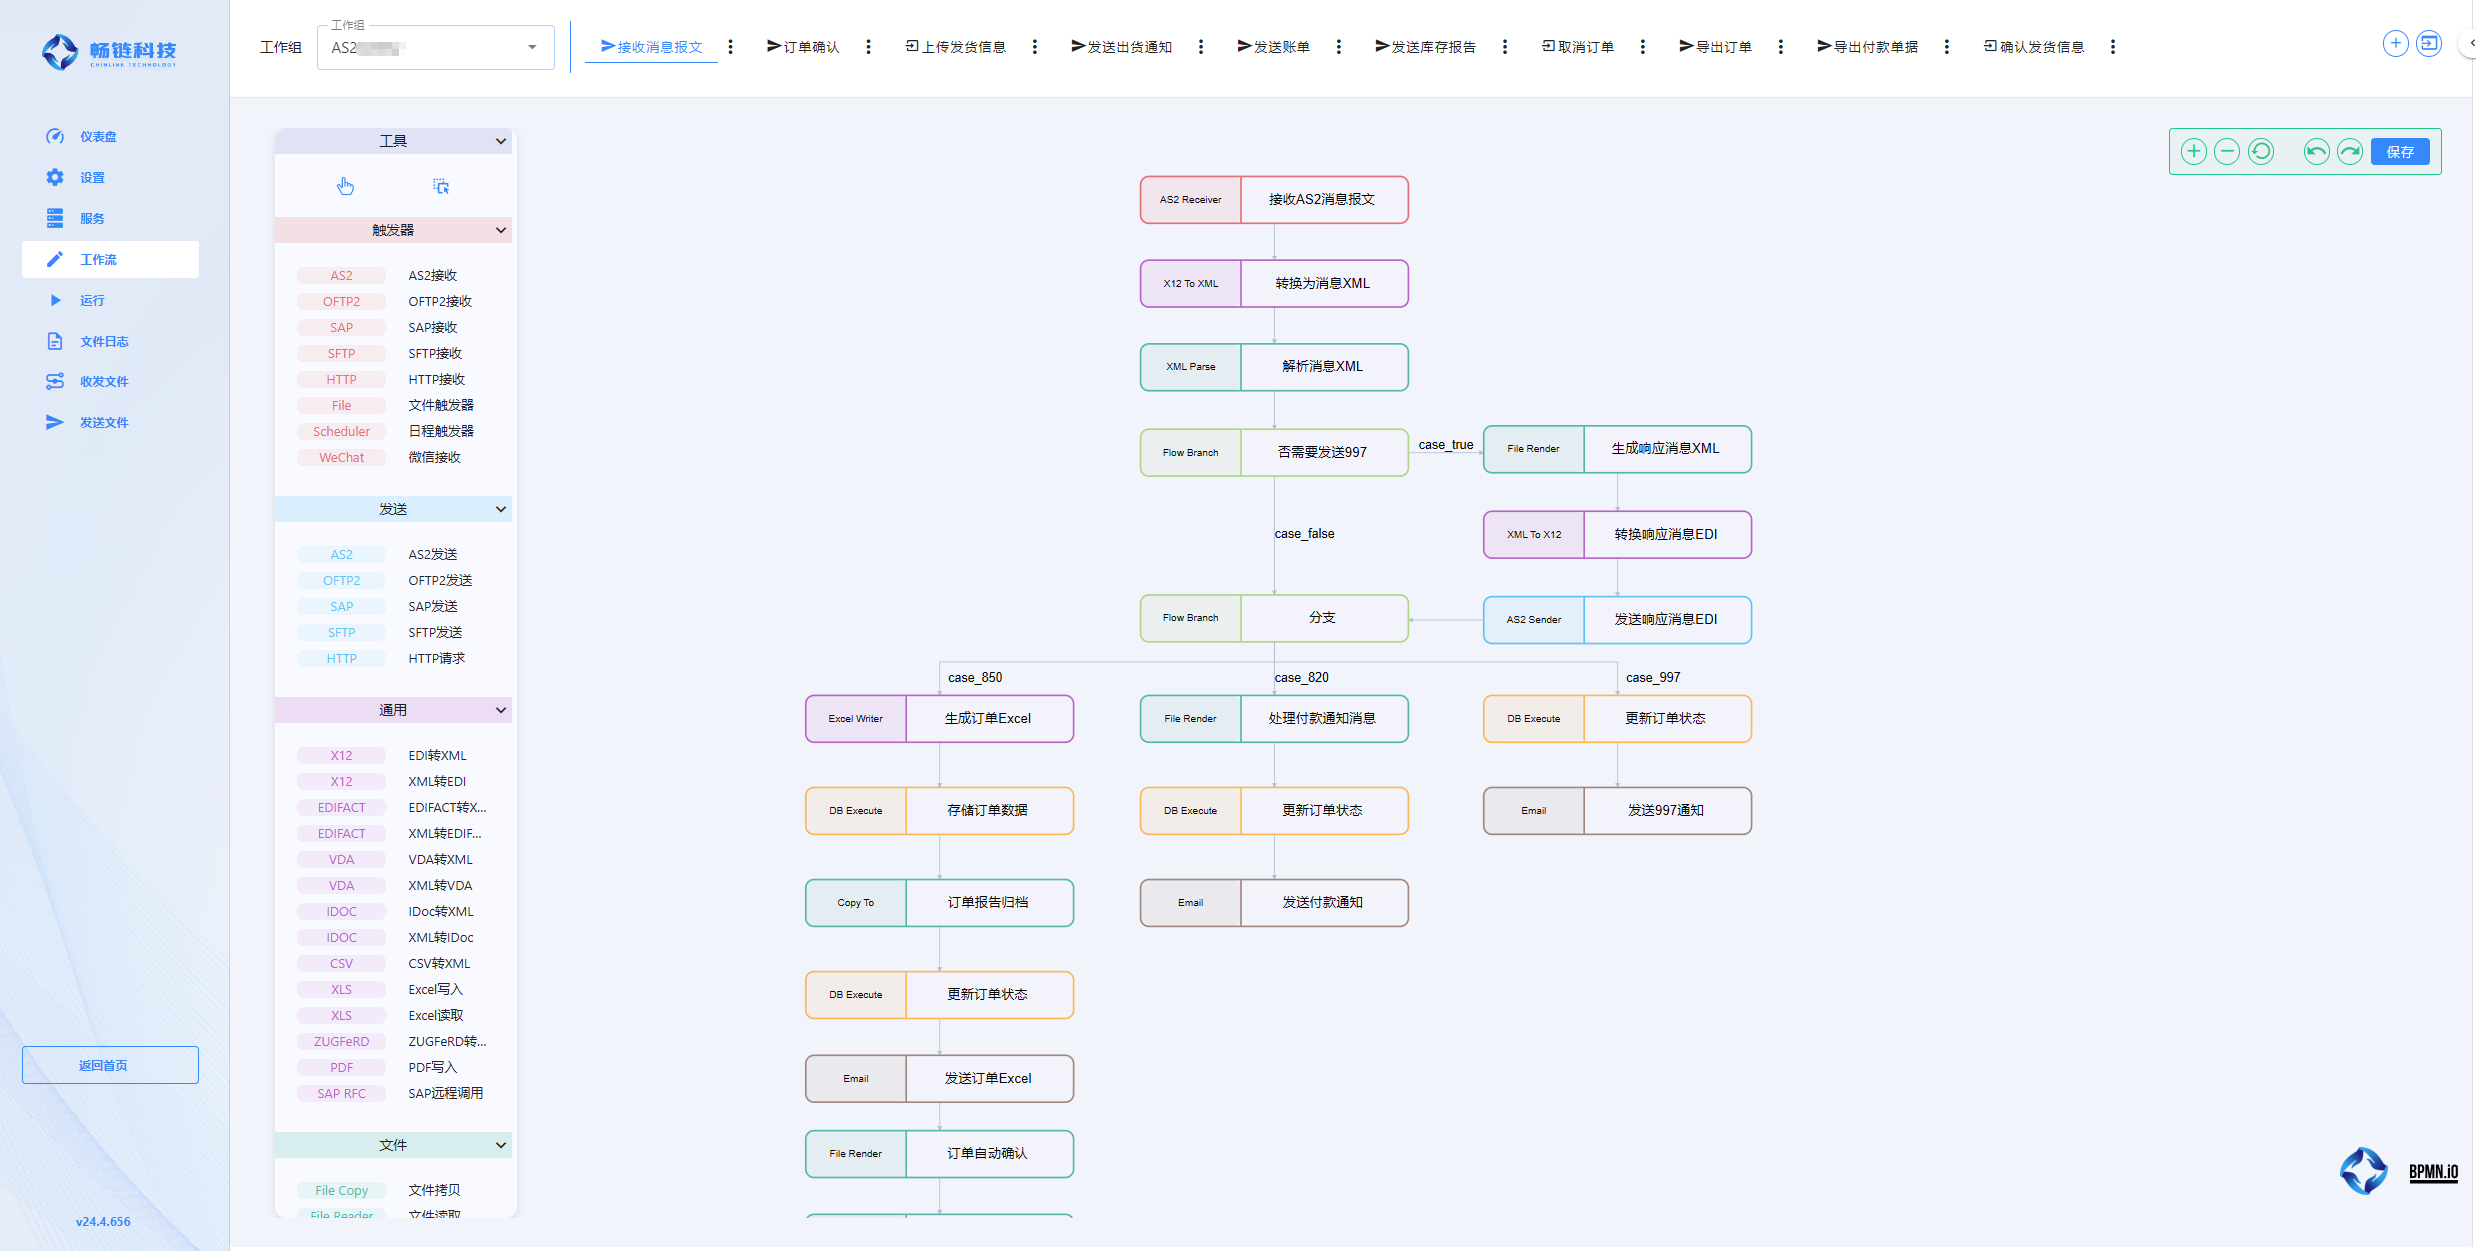Collapse the 触发器 palette section
The width and height of the screenshot is (2476, 1251).
pyautogui.click(x=500, y=231)
